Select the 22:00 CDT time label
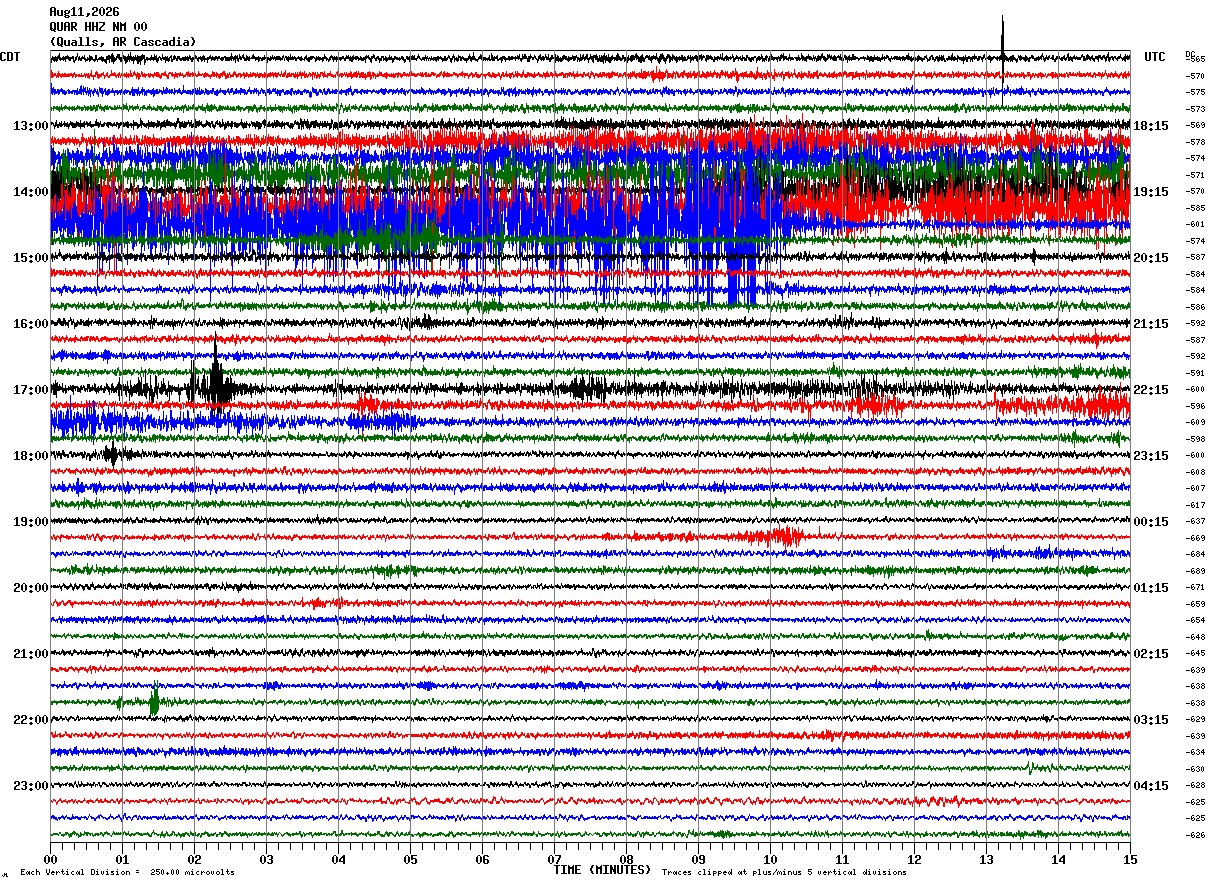Viewport: 1210px width, 886px height. (30, 719)
